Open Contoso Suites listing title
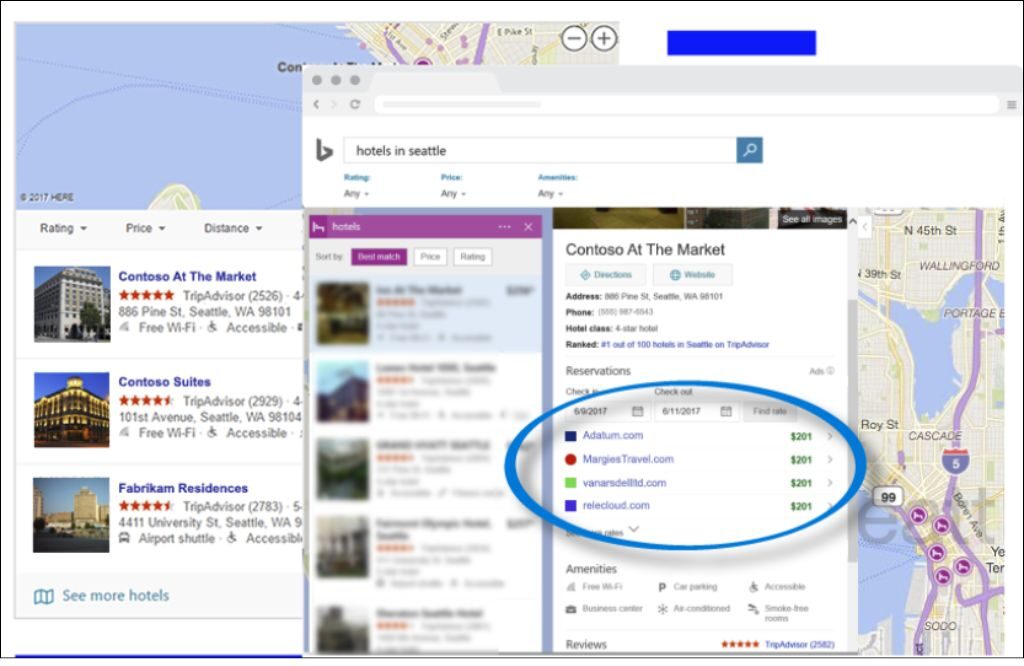 click(165, 382)
